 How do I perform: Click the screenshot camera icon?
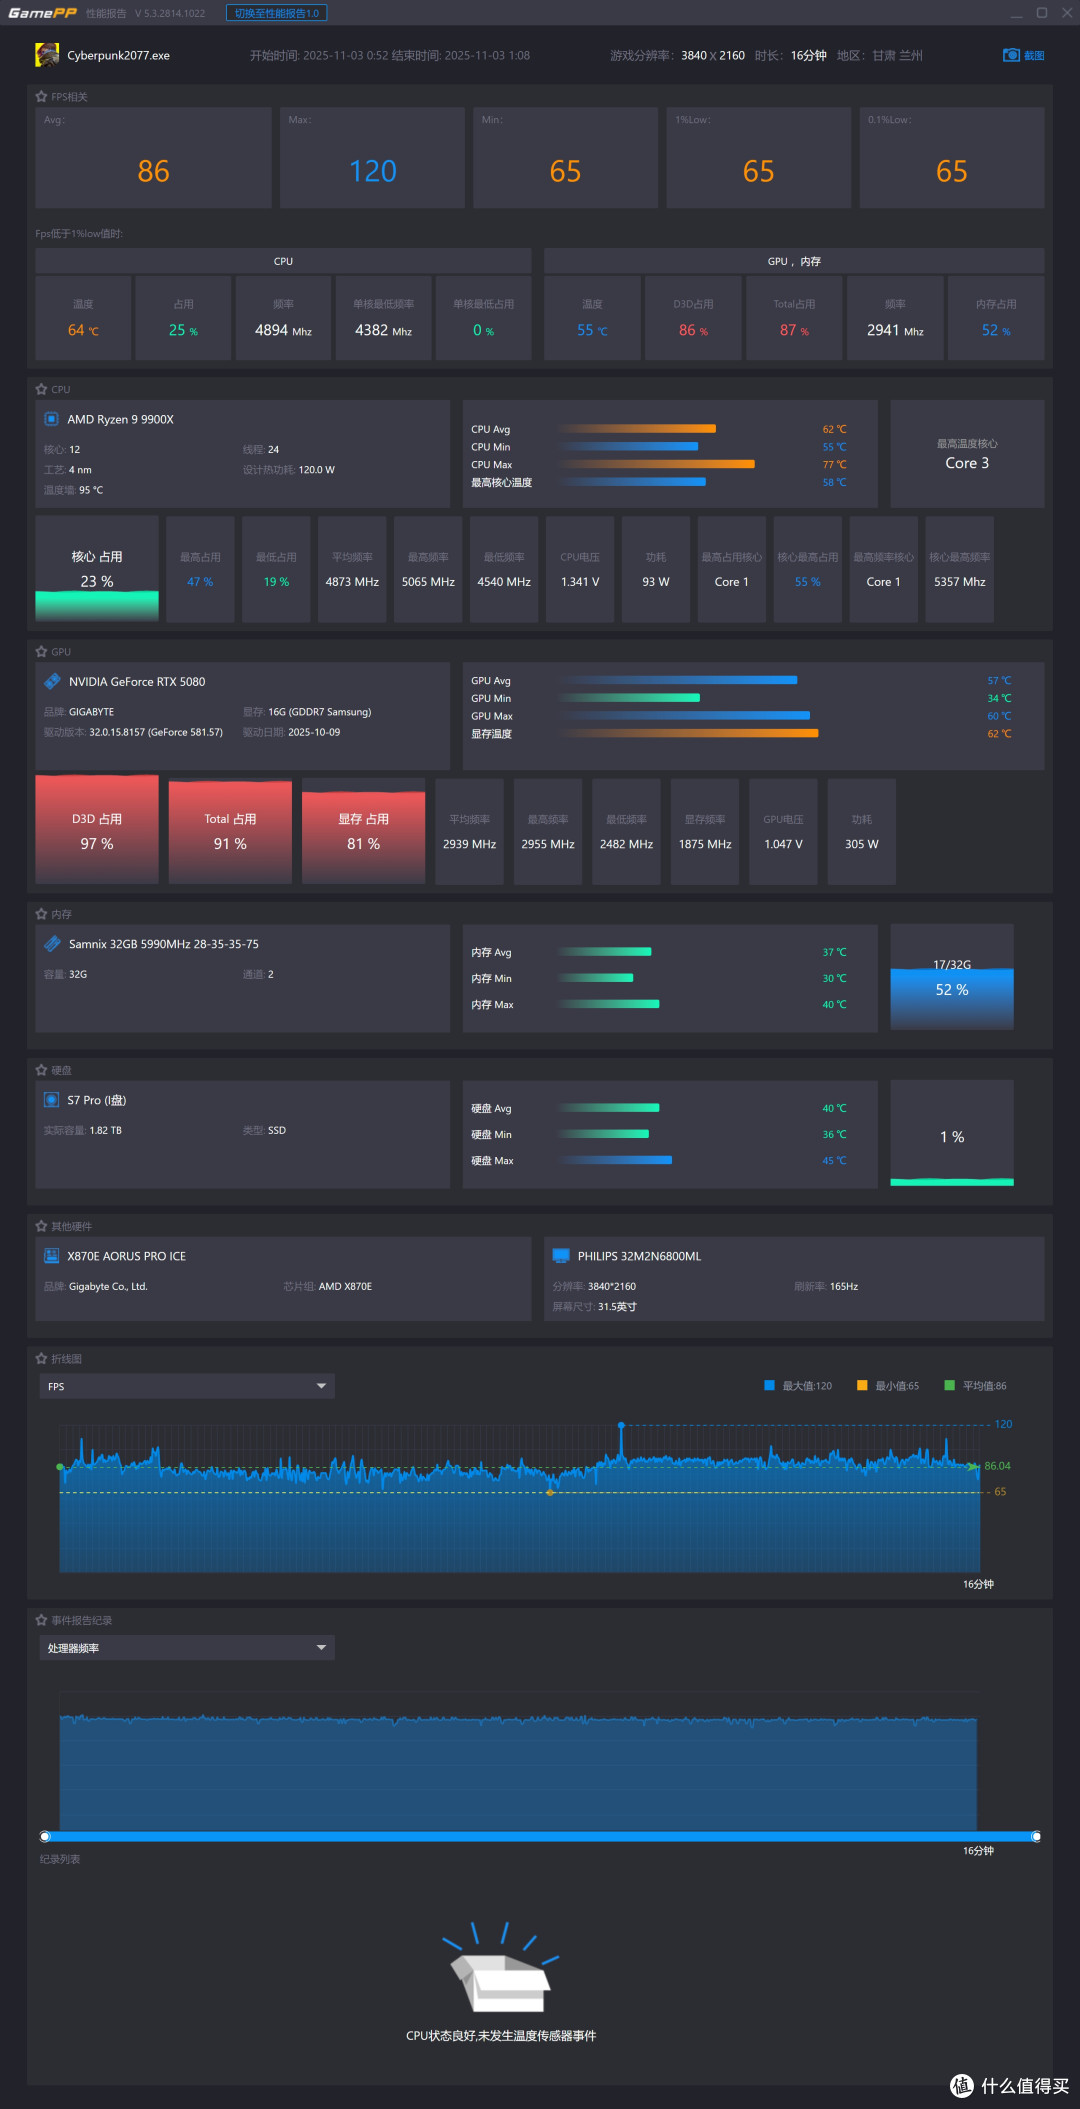[x=1011, y=55]
